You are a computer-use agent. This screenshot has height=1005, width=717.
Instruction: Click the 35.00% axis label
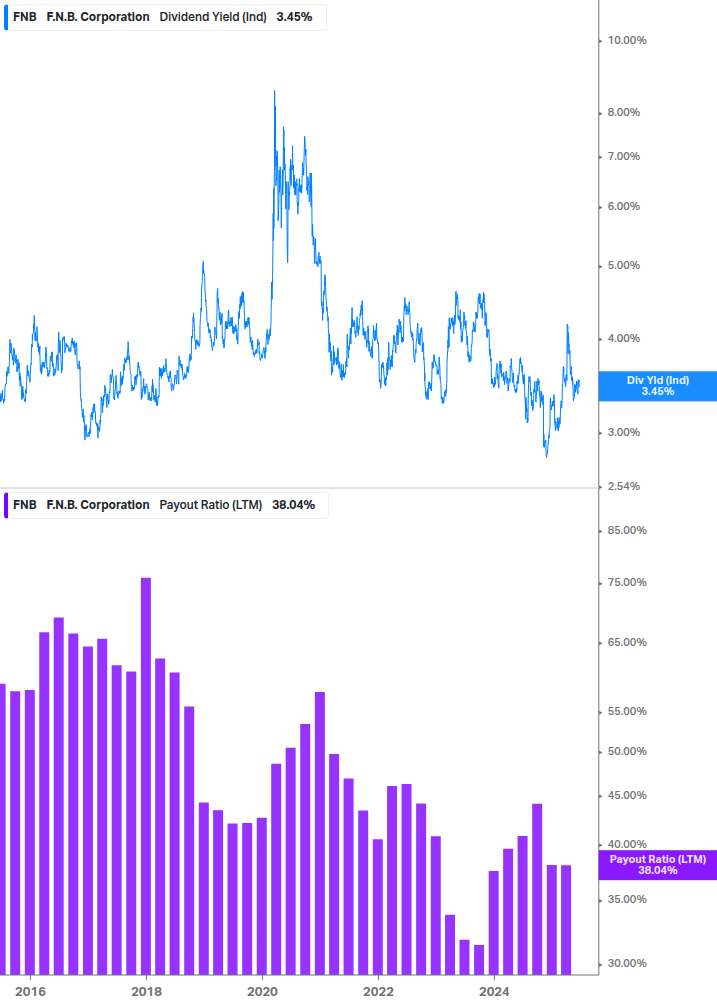point(627,899)
